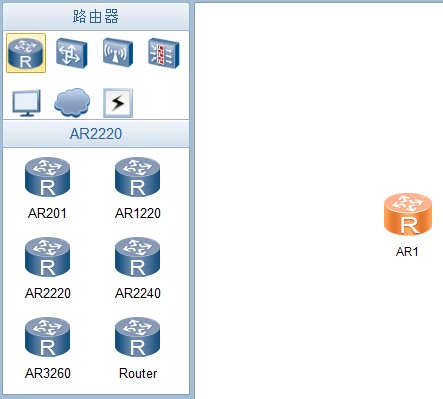The height and width of the screenshot is (399, 443).
Task: Click the AR2240 text label
Action: click(x=138, y=293)
